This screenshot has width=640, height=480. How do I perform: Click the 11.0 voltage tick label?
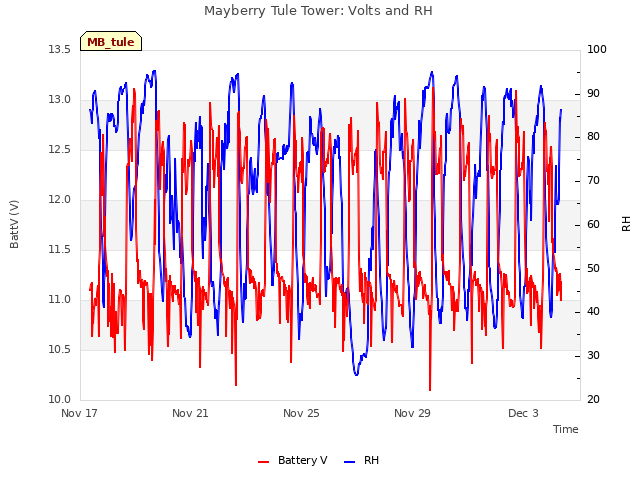60,300
